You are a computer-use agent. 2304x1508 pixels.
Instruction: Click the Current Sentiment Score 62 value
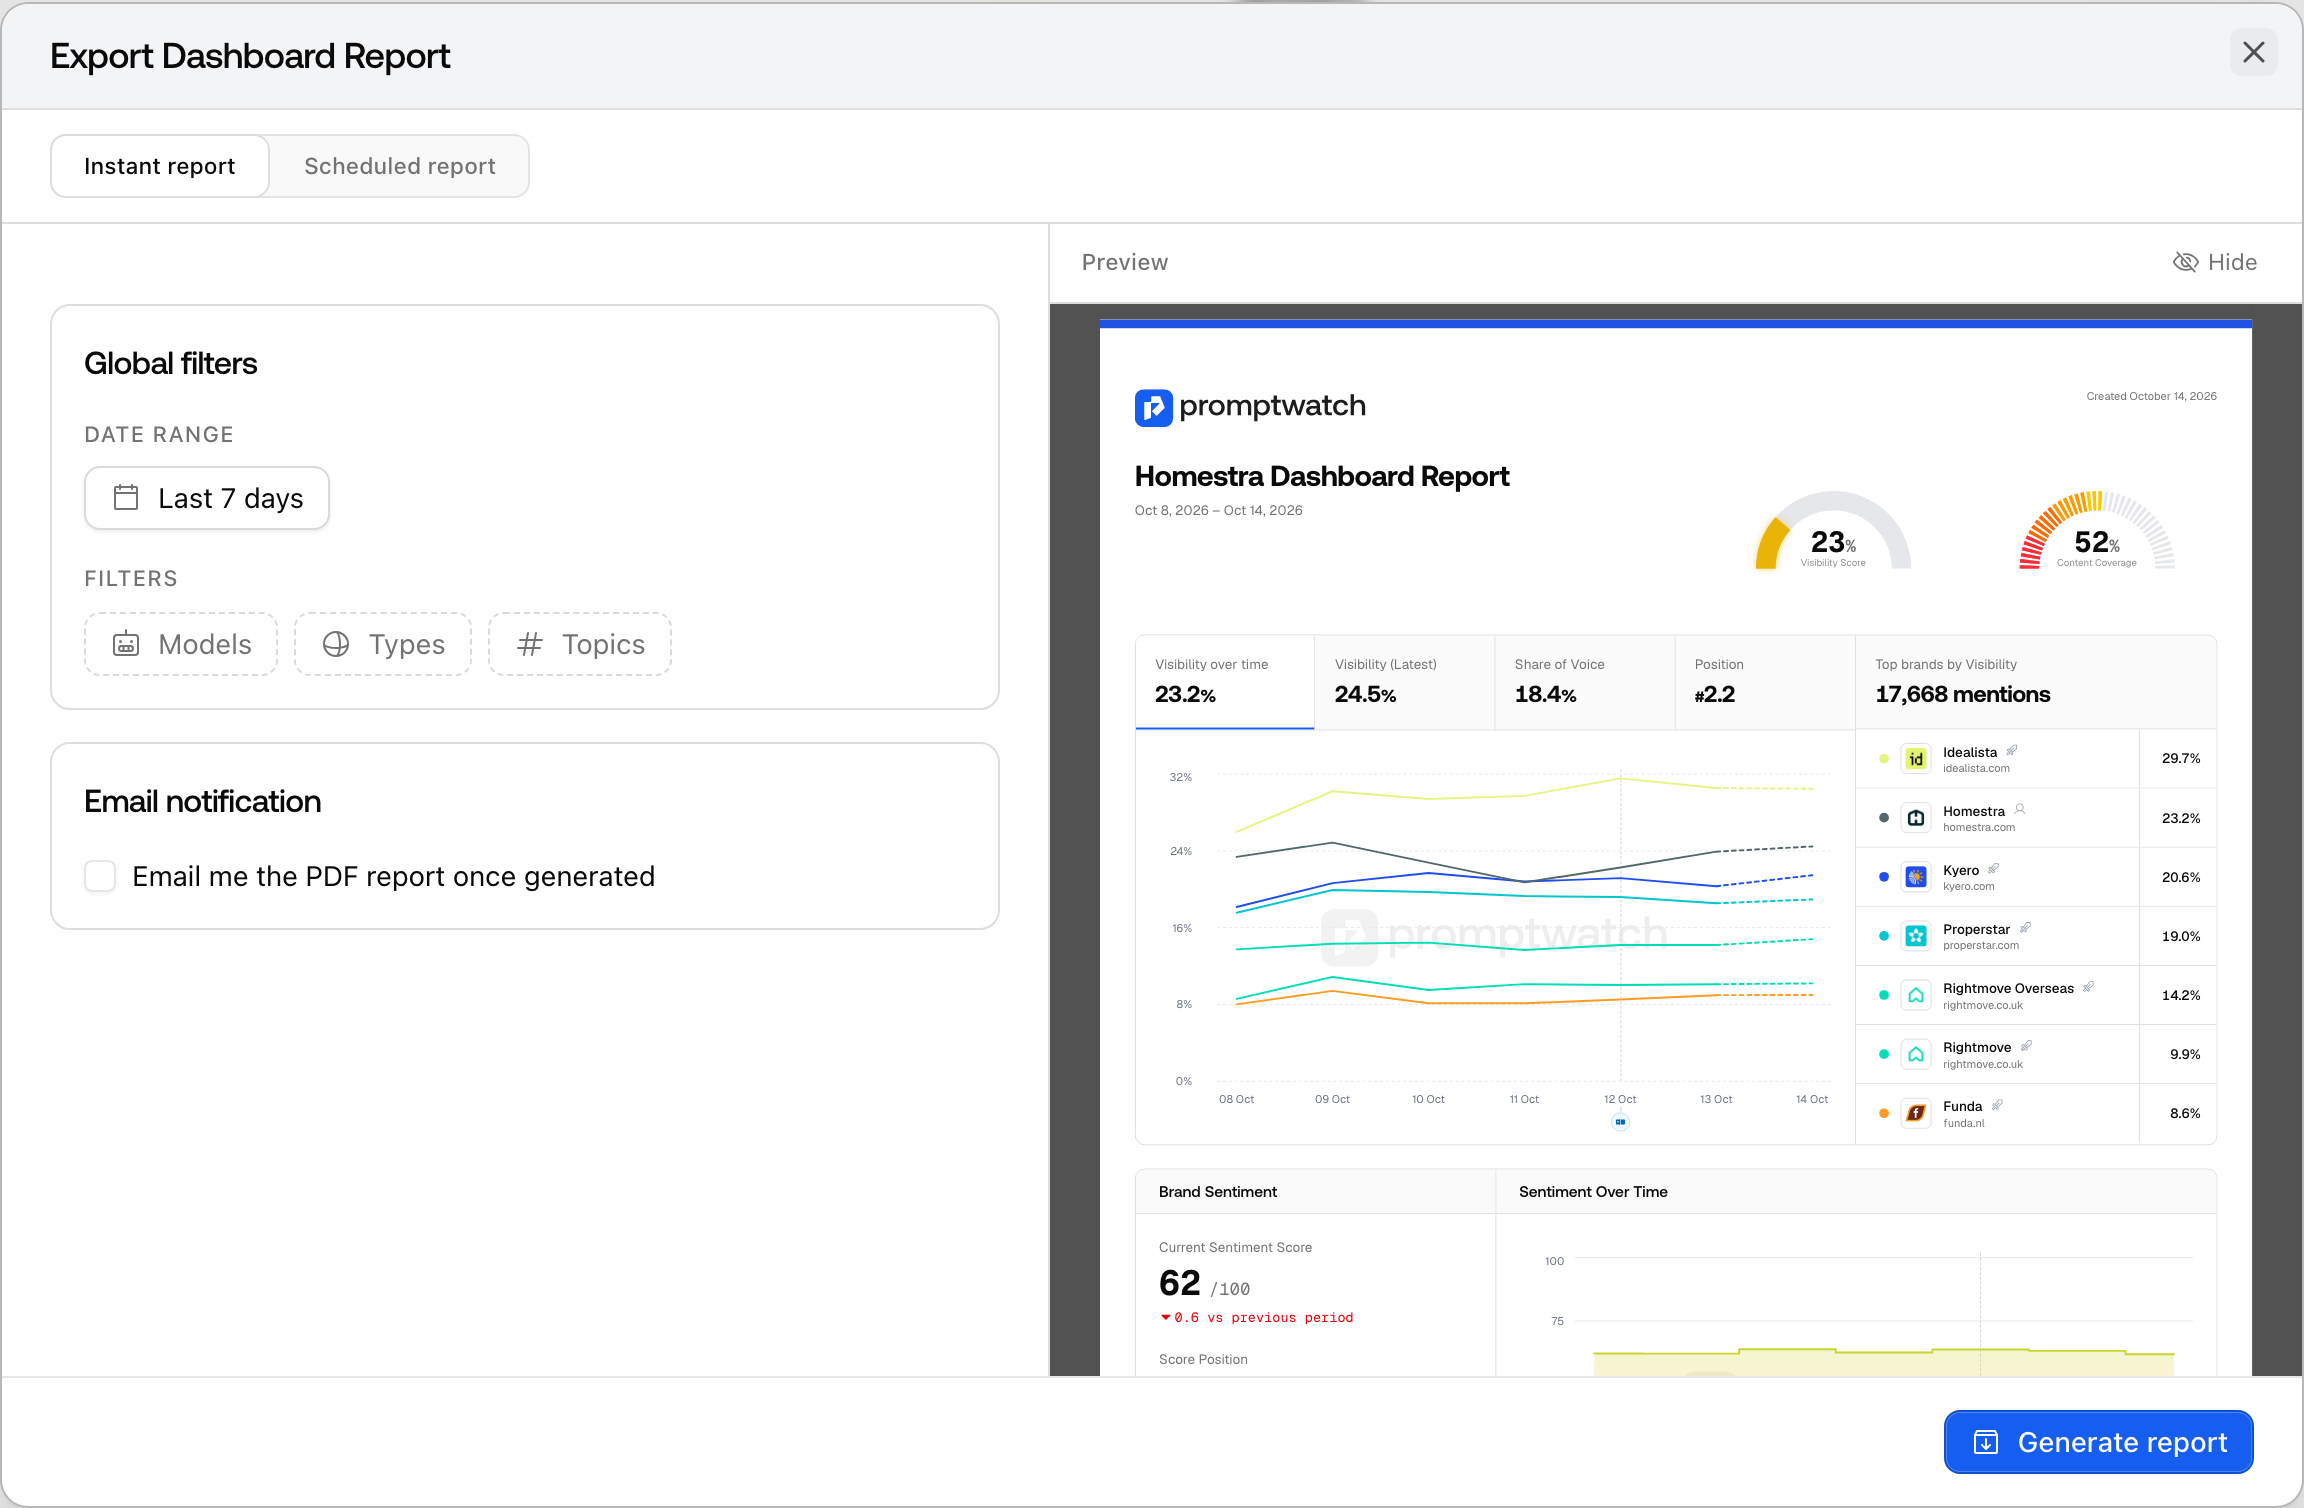pyautogui.click(x=1180, y=1283)
